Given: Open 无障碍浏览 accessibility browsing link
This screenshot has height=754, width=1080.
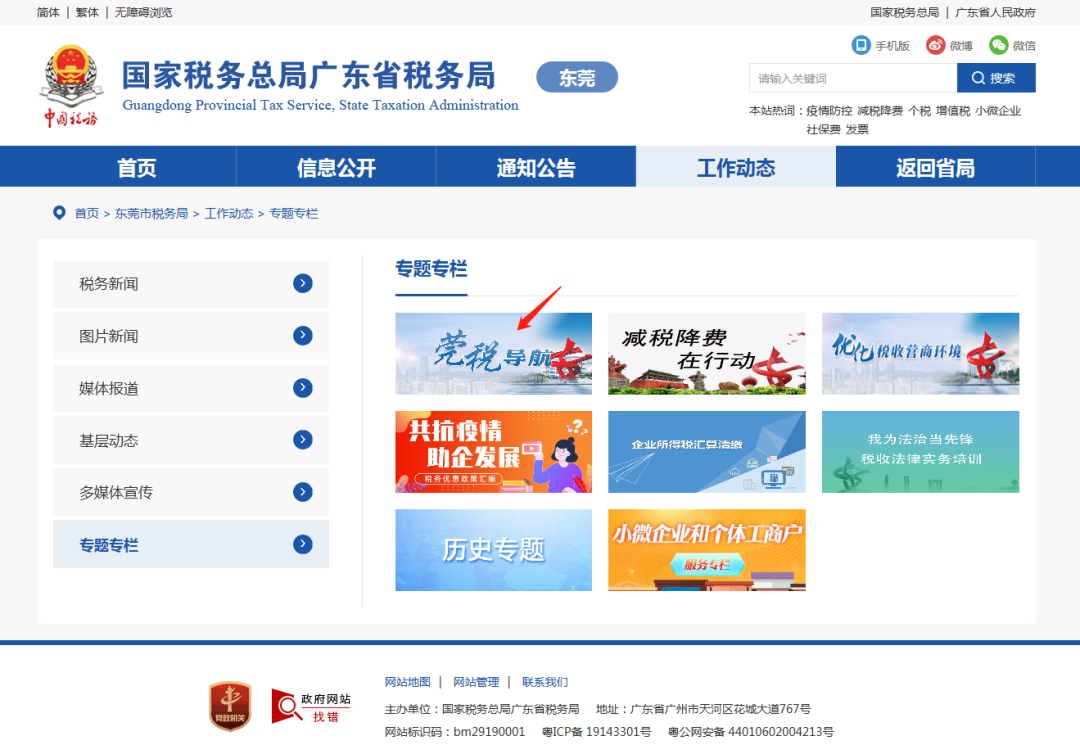Looking at the screenshot, I should tap(144, 12).
